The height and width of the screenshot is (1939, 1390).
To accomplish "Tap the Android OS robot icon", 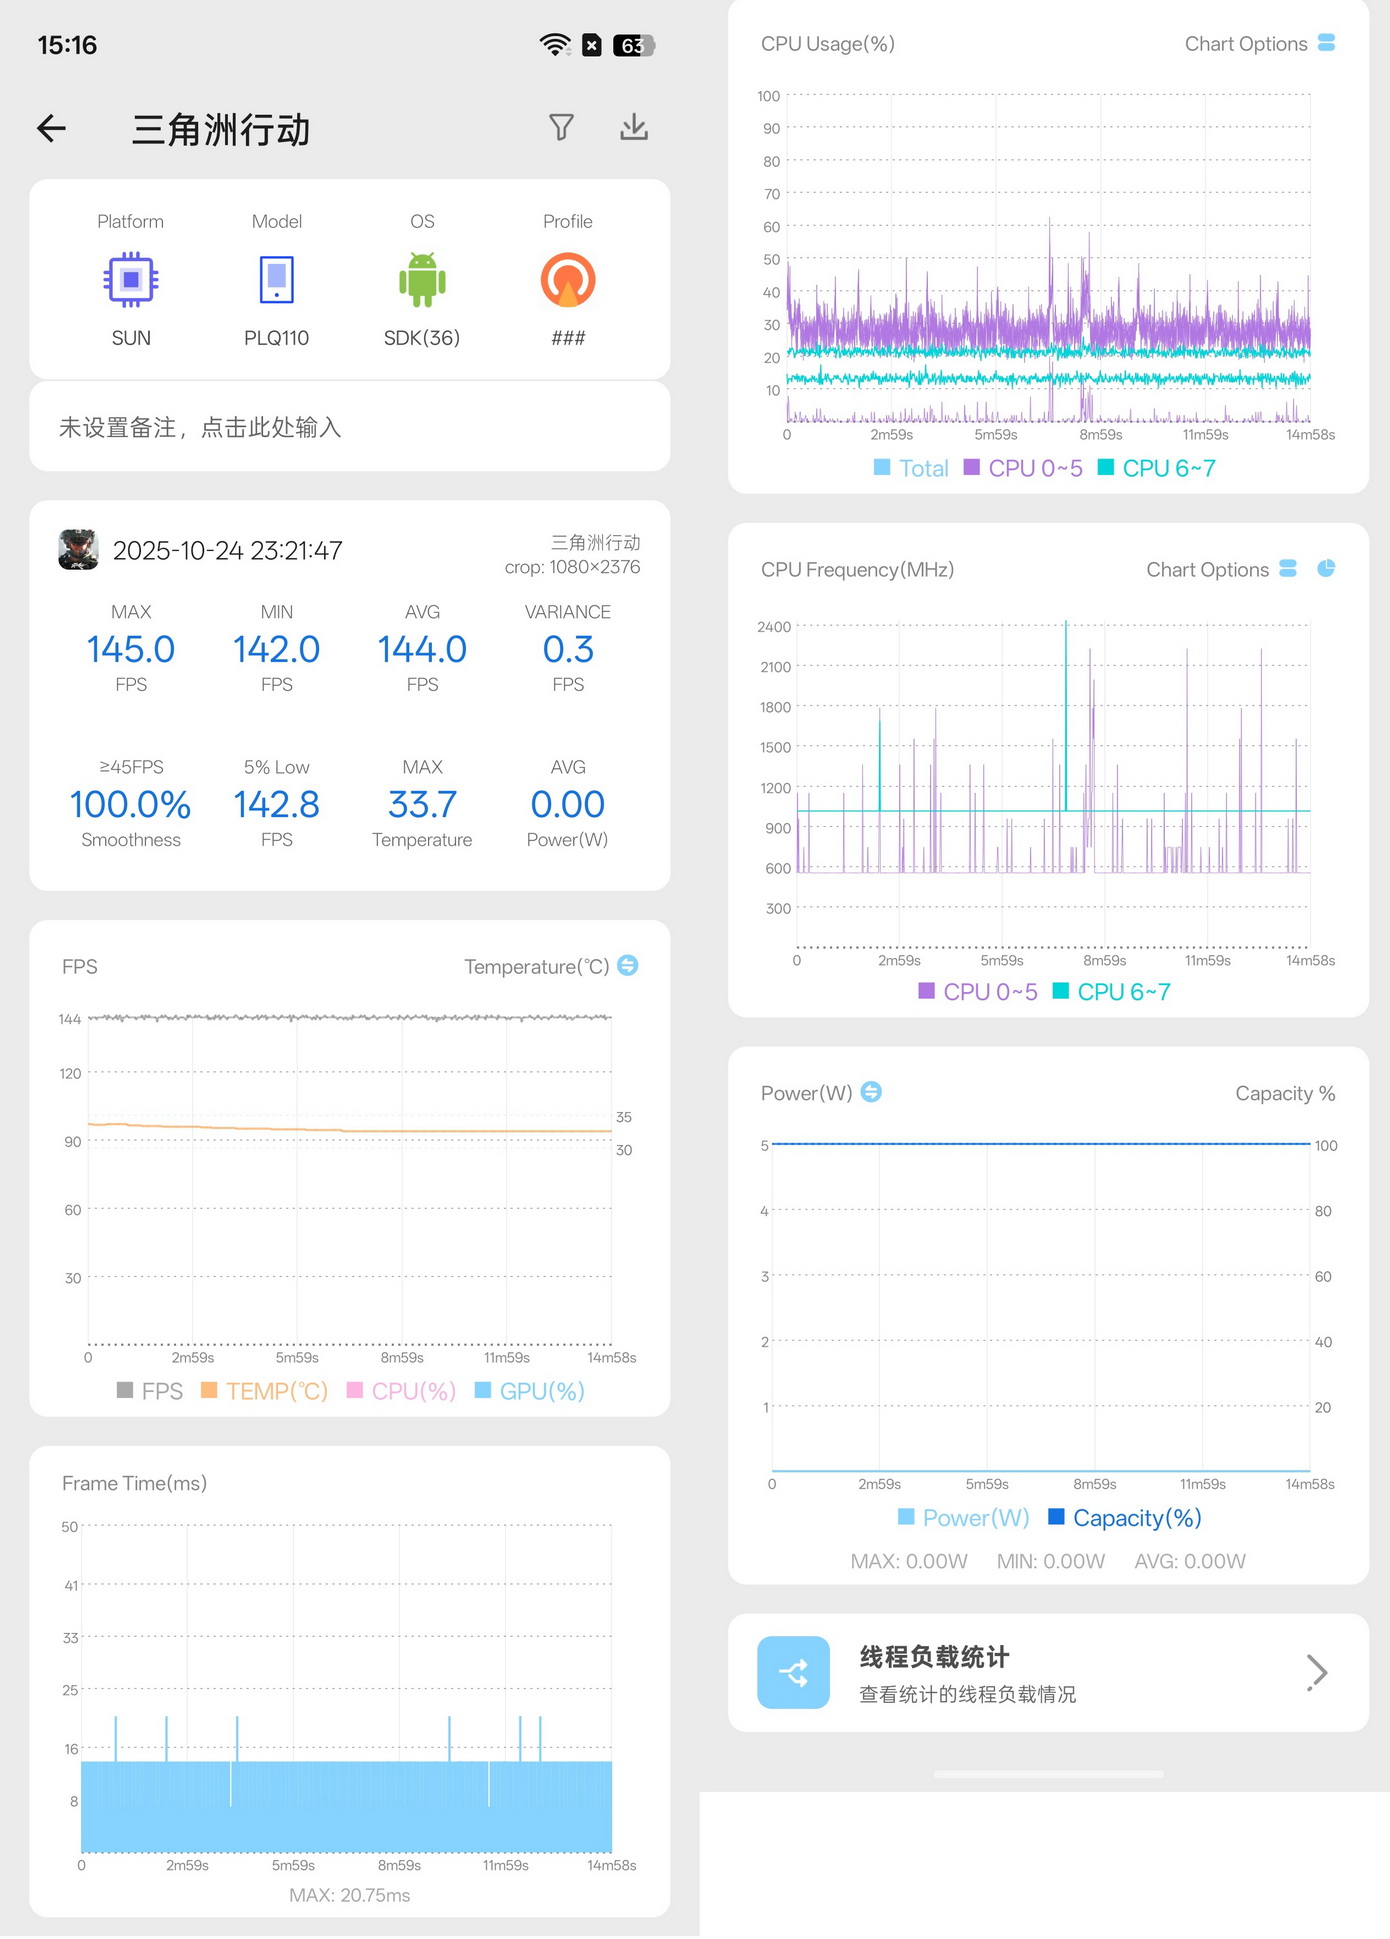I will pos(422,280).
